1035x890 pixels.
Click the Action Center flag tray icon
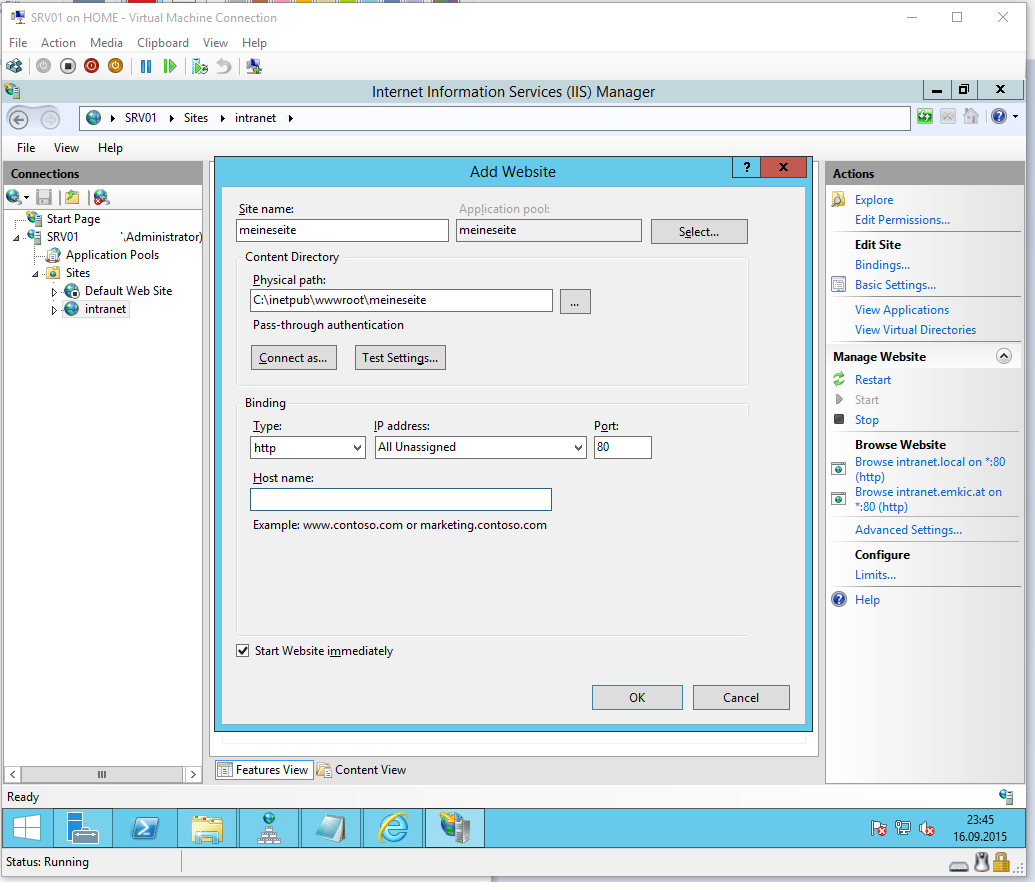tap(879, 828)
